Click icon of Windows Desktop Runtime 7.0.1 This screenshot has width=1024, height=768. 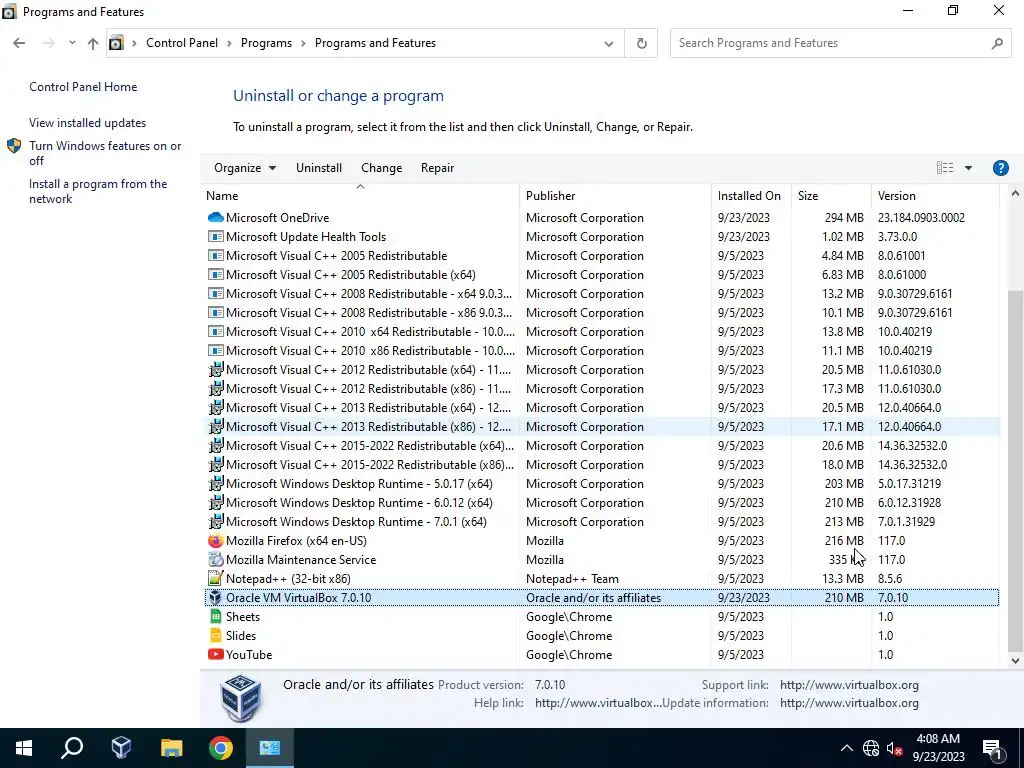(216, 522)
